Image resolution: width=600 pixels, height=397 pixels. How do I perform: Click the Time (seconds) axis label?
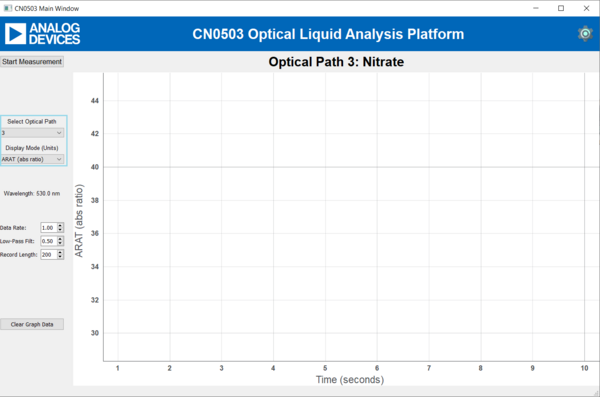tap(350, 380)
